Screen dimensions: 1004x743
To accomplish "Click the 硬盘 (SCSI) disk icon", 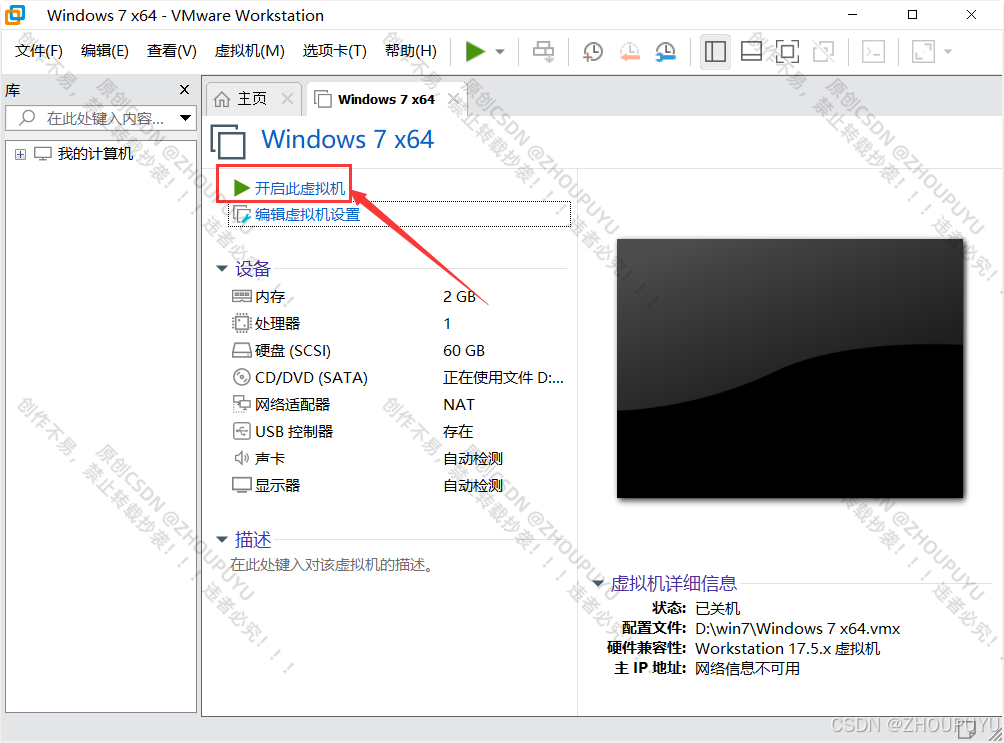I will 241,350.
